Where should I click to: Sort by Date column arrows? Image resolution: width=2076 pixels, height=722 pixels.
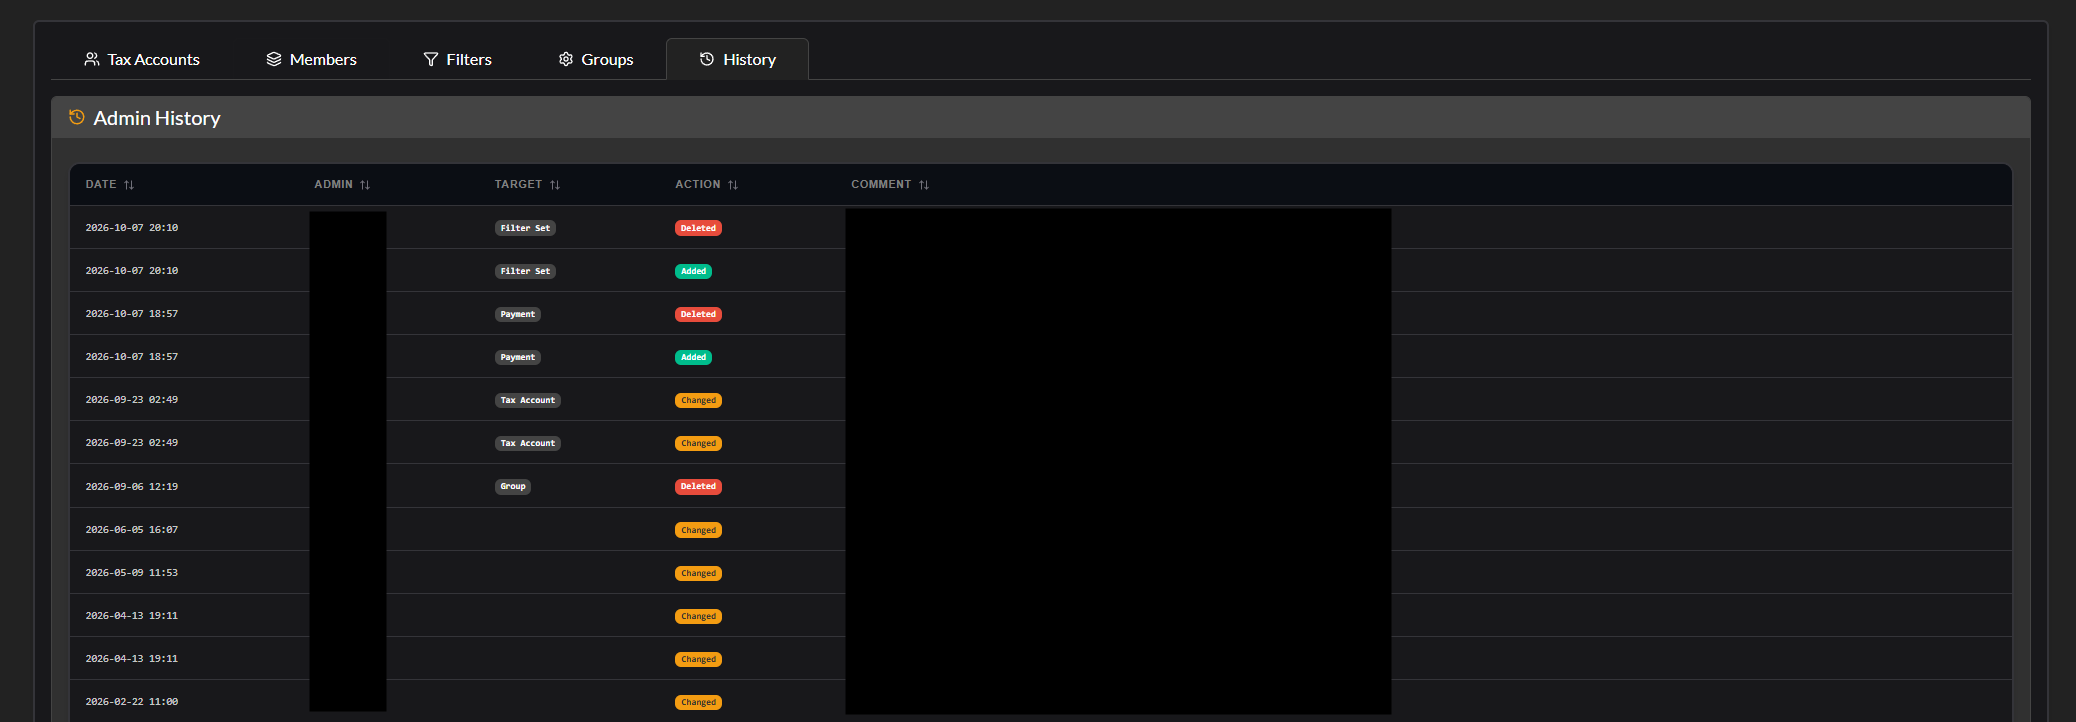click(129, 185)
